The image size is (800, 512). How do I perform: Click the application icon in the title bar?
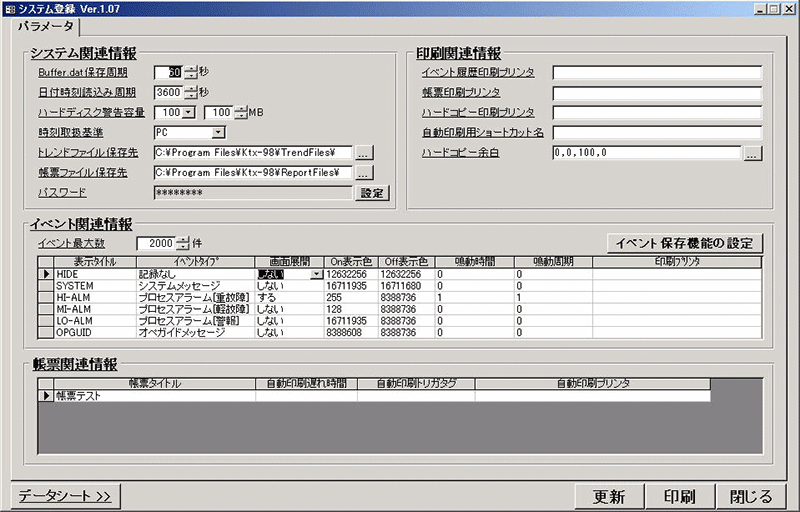(9, 8)
